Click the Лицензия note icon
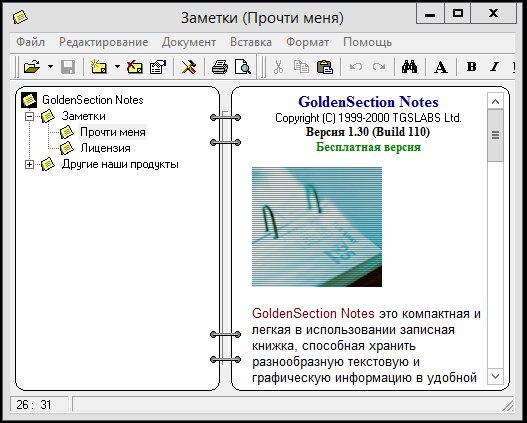 (x=67, y=148)
